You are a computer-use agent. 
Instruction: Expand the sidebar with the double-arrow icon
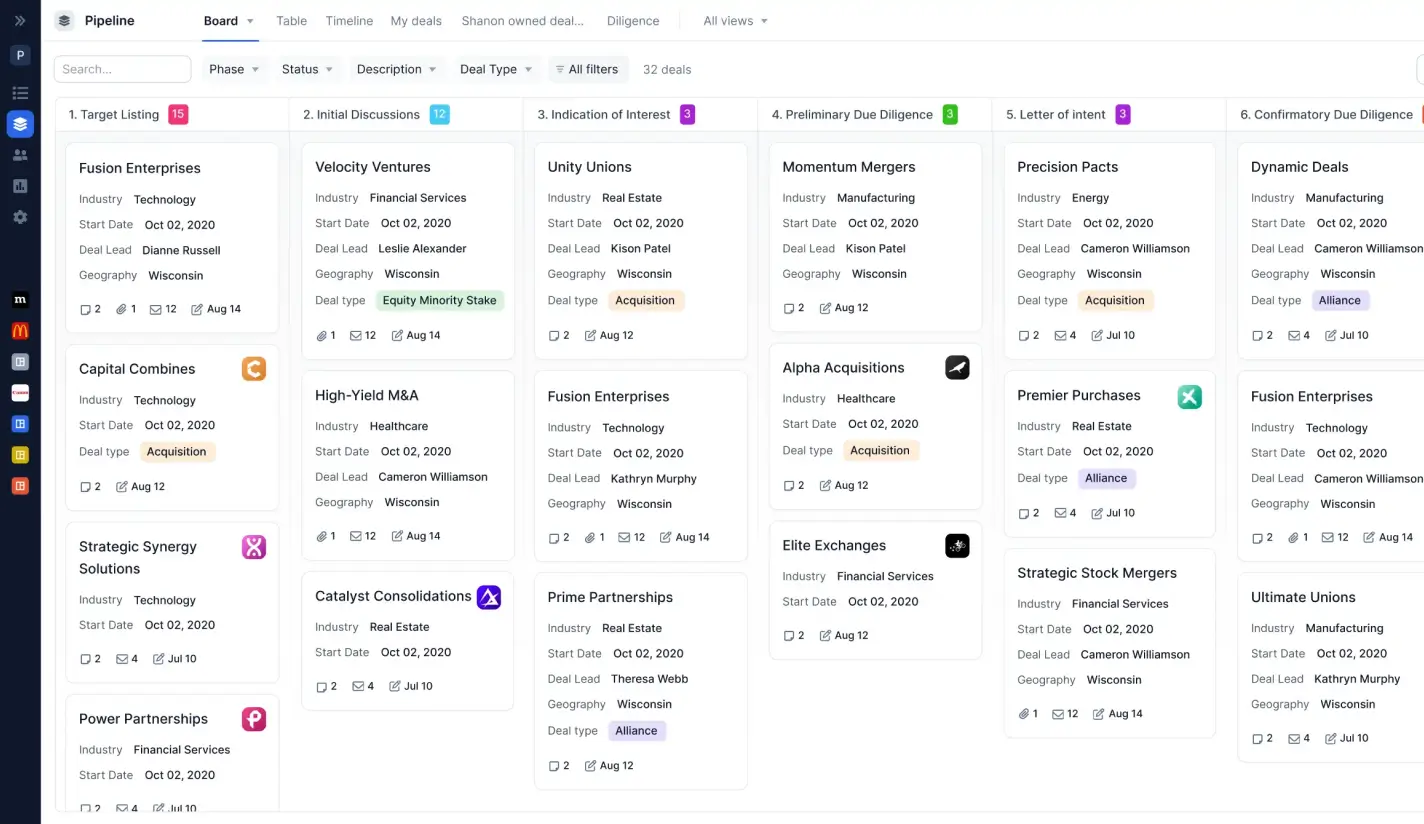(20, 20)
